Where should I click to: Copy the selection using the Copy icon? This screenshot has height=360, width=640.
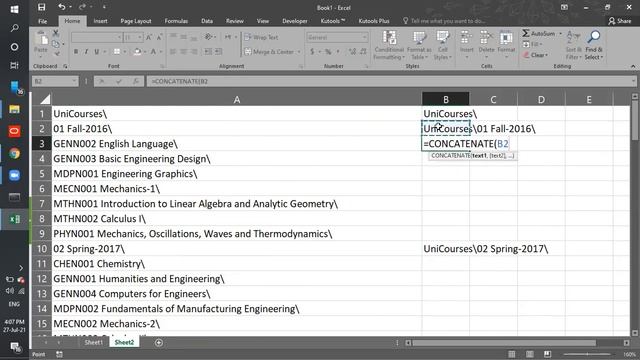coord(56,43)
